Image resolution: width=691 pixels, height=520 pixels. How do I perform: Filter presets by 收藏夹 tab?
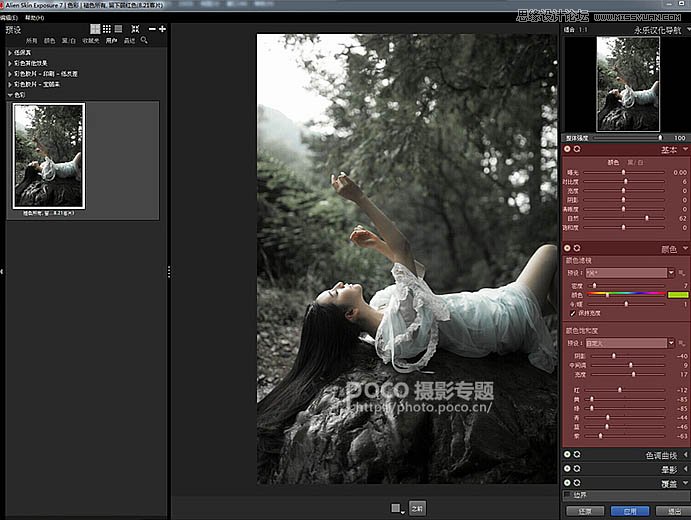(91, 41)
